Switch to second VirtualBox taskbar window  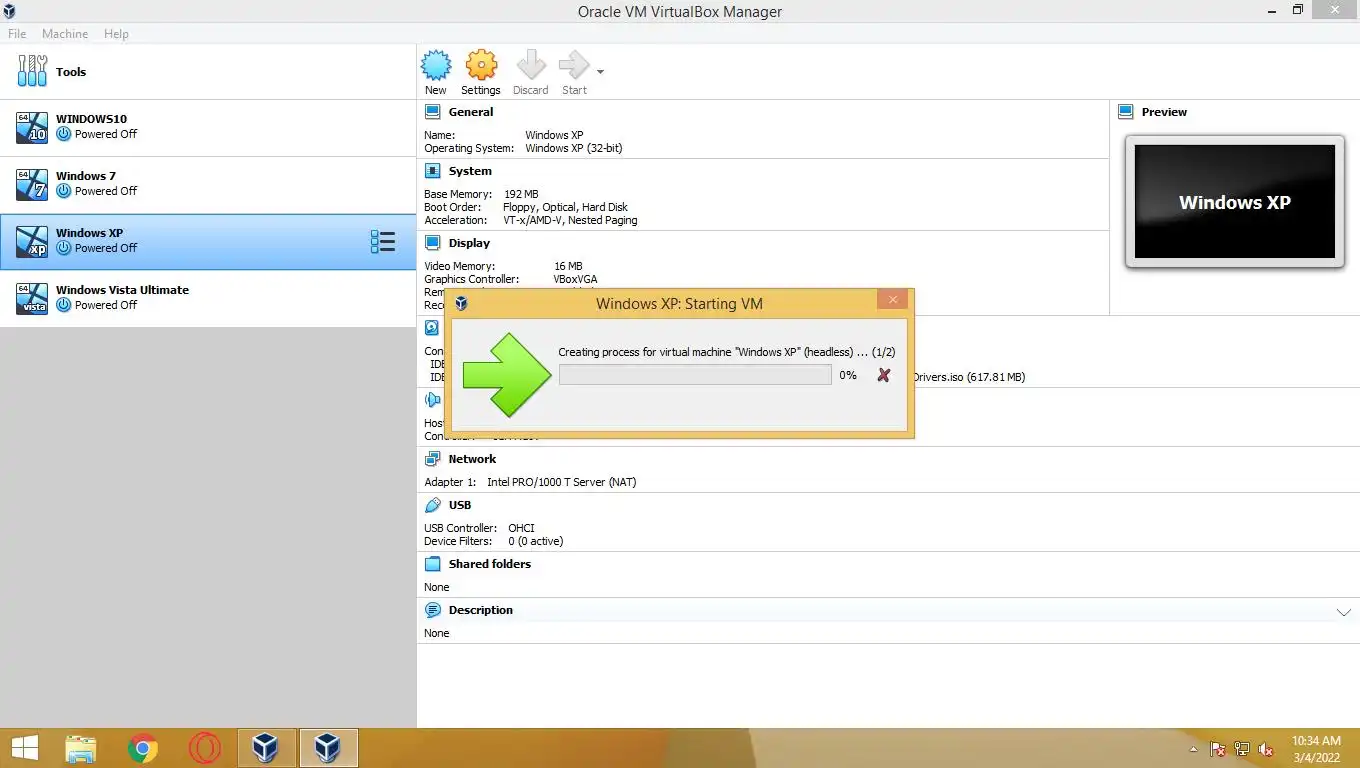coord(328,748)
